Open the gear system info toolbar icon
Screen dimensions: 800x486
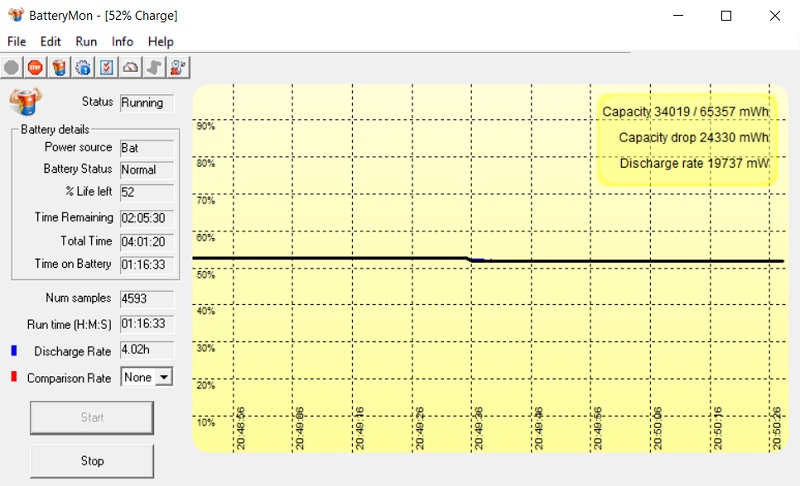[x=83, y=67]
